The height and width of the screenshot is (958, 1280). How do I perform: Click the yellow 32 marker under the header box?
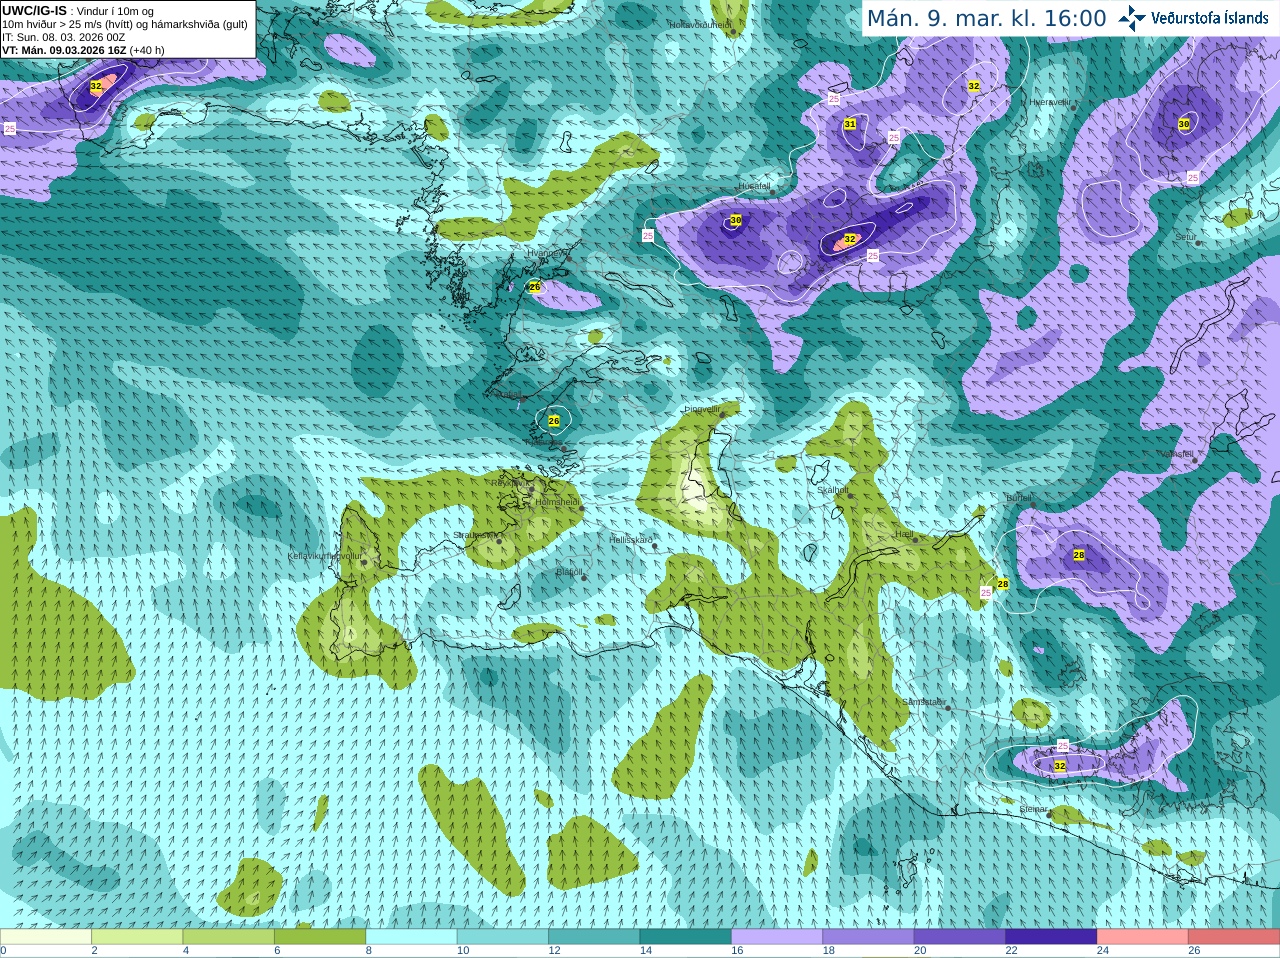click(96, 87)
